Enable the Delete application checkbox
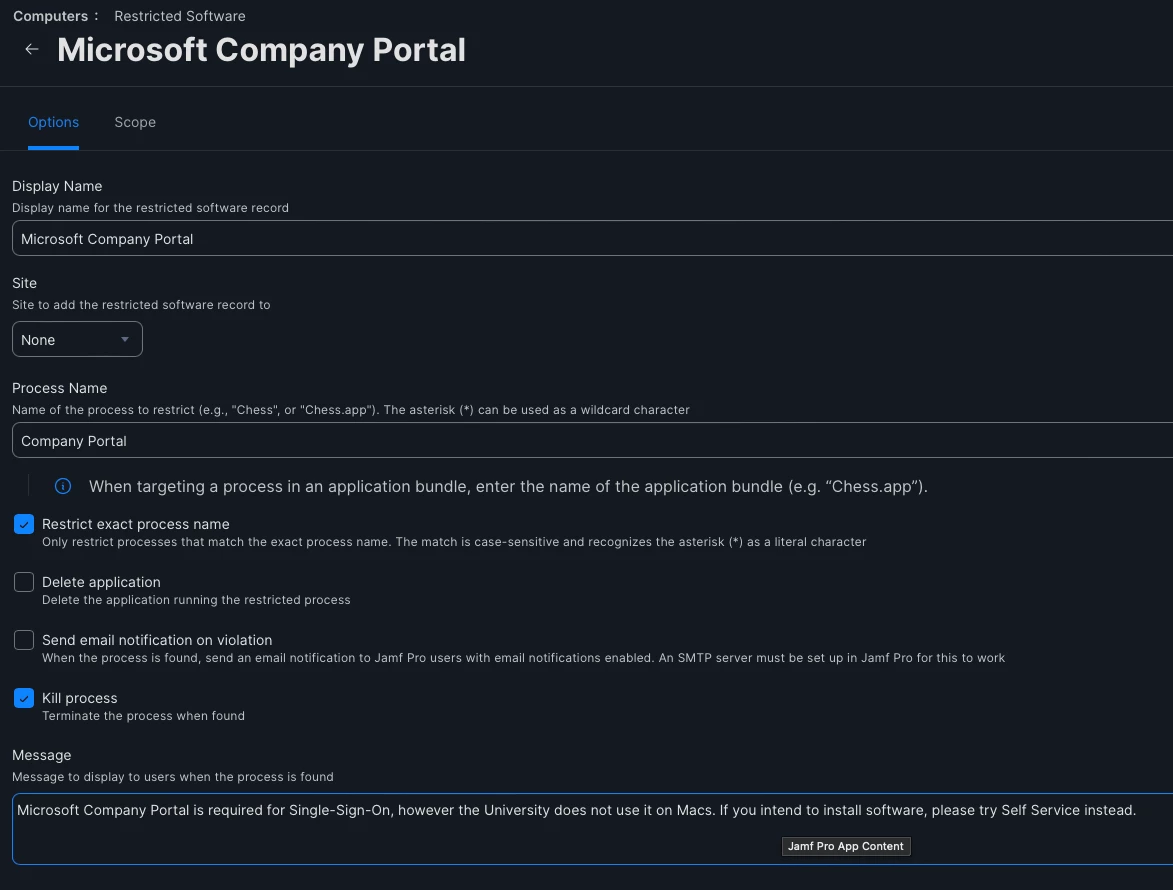This screenshot has height=890, width=1173. tap(24, 582)
